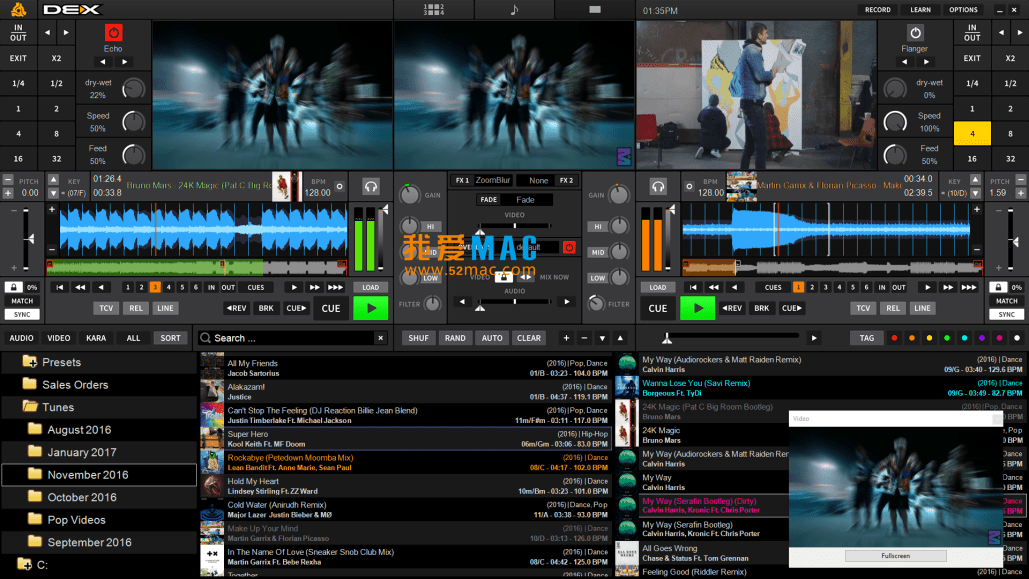The width and height of the screenshot is (1029, 579).
Task: Click the rectangle video view icon in top bar
Action: (x=595, y=9)
